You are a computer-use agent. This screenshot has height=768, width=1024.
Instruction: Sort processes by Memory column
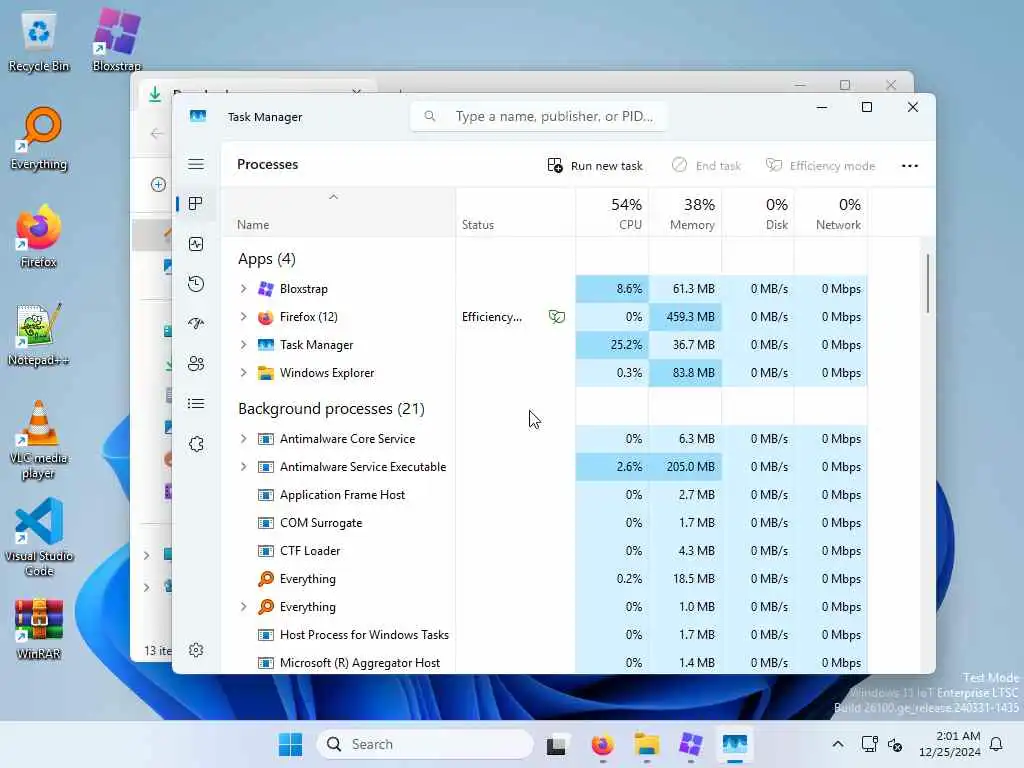tap(685, 212)
